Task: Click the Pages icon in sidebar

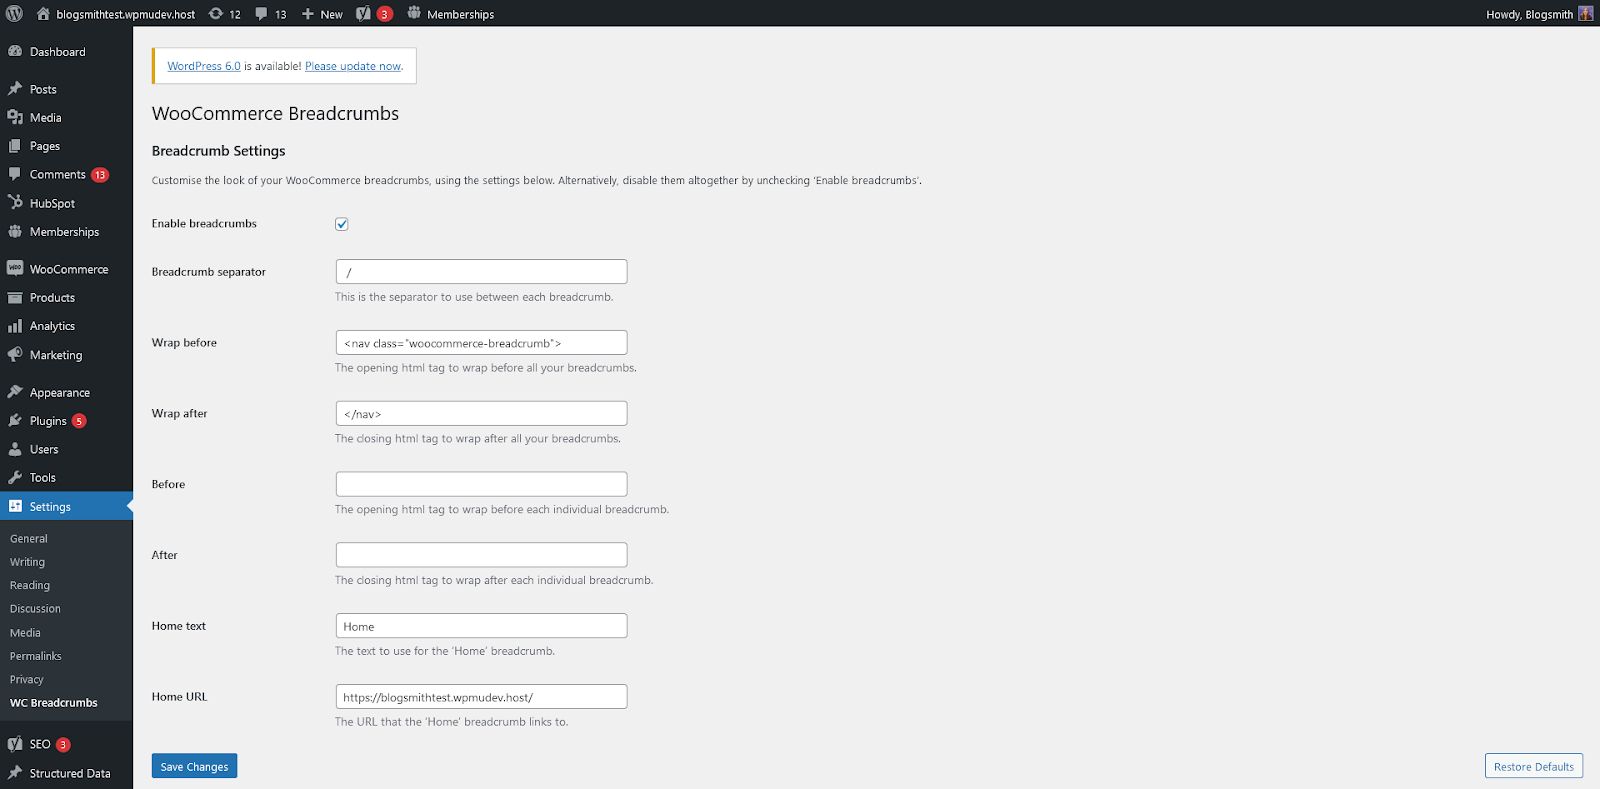Action: tap(15, 146)
